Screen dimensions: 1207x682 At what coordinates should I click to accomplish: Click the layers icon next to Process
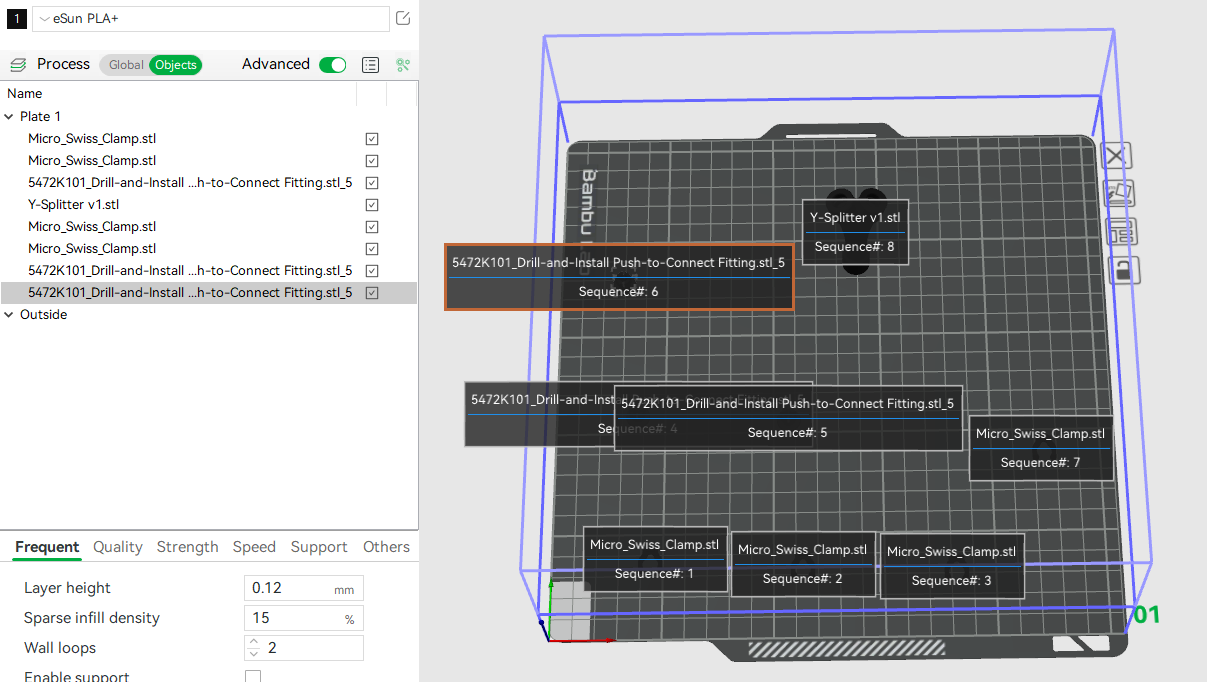17,63
